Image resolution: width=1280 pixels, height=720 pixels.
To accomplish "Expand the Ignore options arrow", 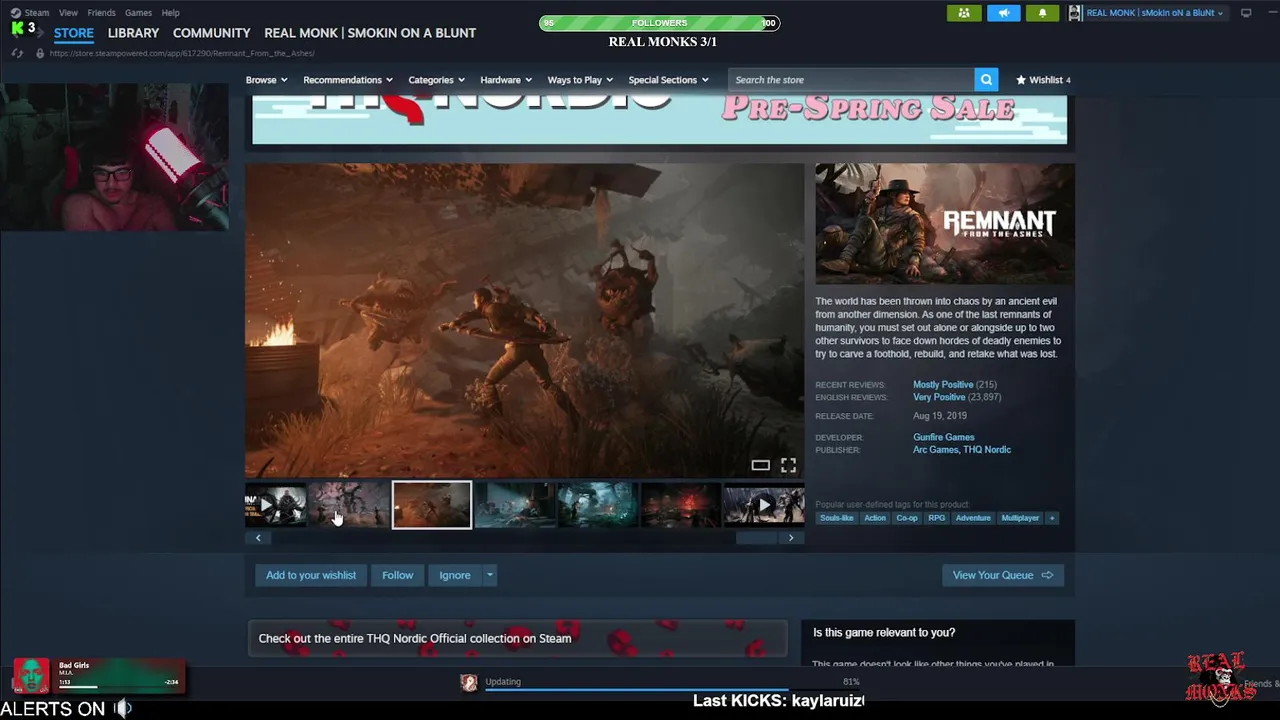I will pos(489,575).
